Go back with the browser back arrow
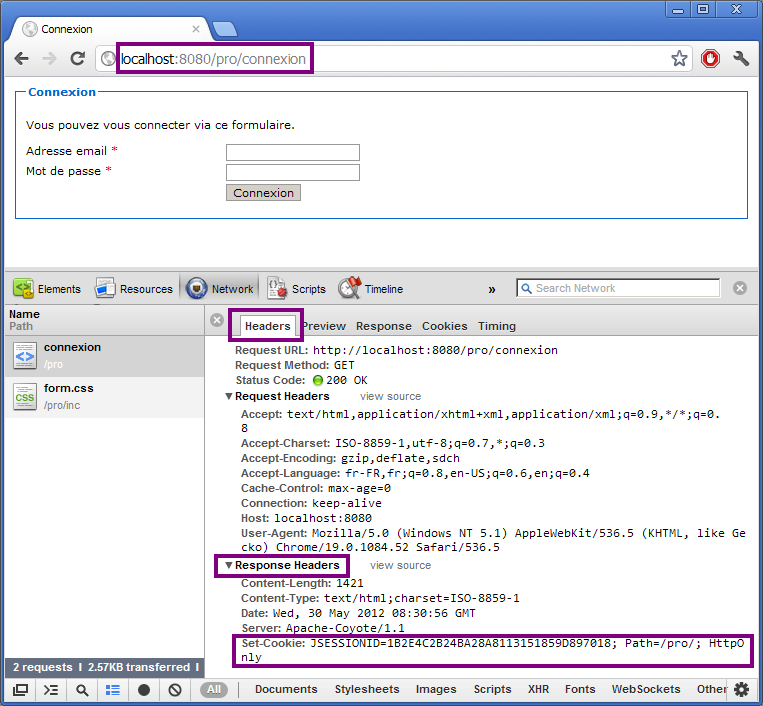This screenshot has width=763, height=706. pyautogui.click(x=21, y=59)
